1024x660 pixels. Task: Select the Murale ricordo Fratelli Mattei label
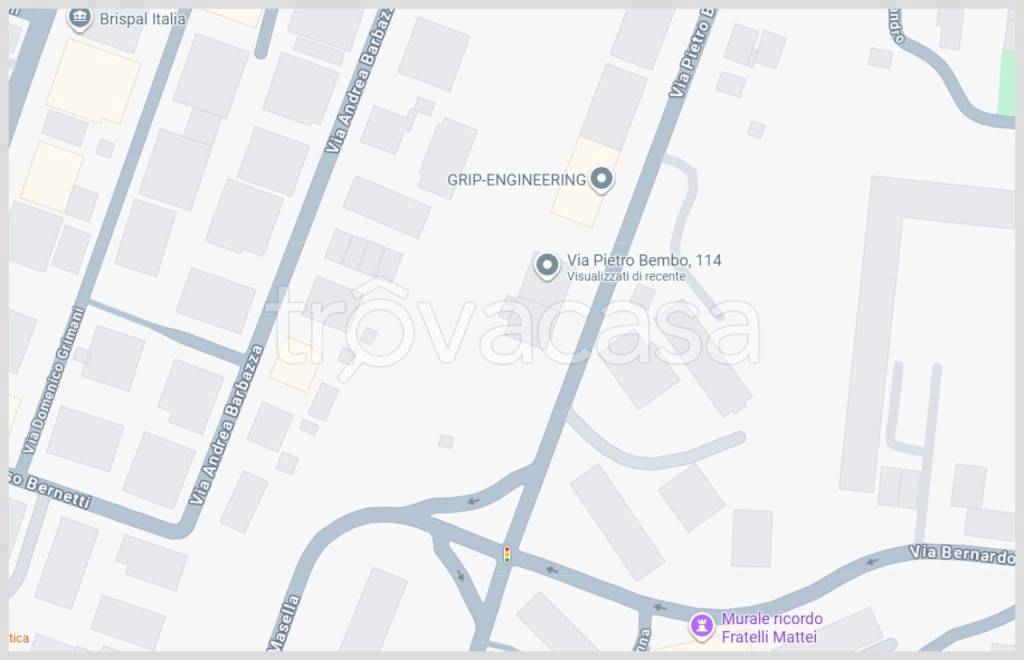(x=771, y=627)
